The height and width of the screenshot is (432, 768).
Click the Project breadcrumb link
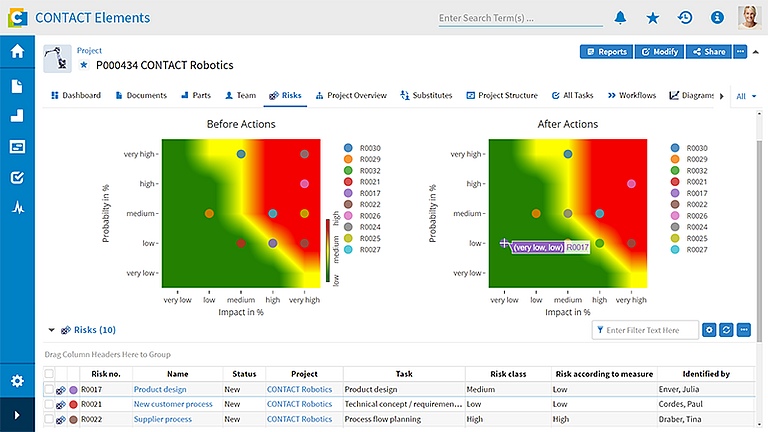89,50
